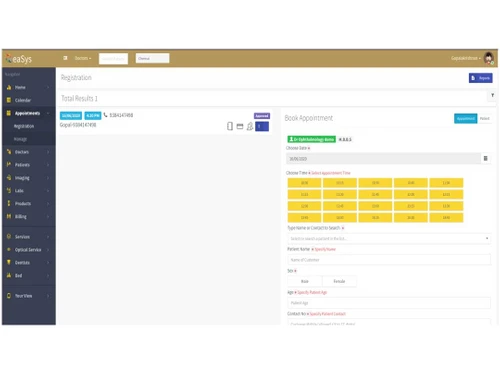
Task: Click the filter icon beside Total Results
Action: 492,95
